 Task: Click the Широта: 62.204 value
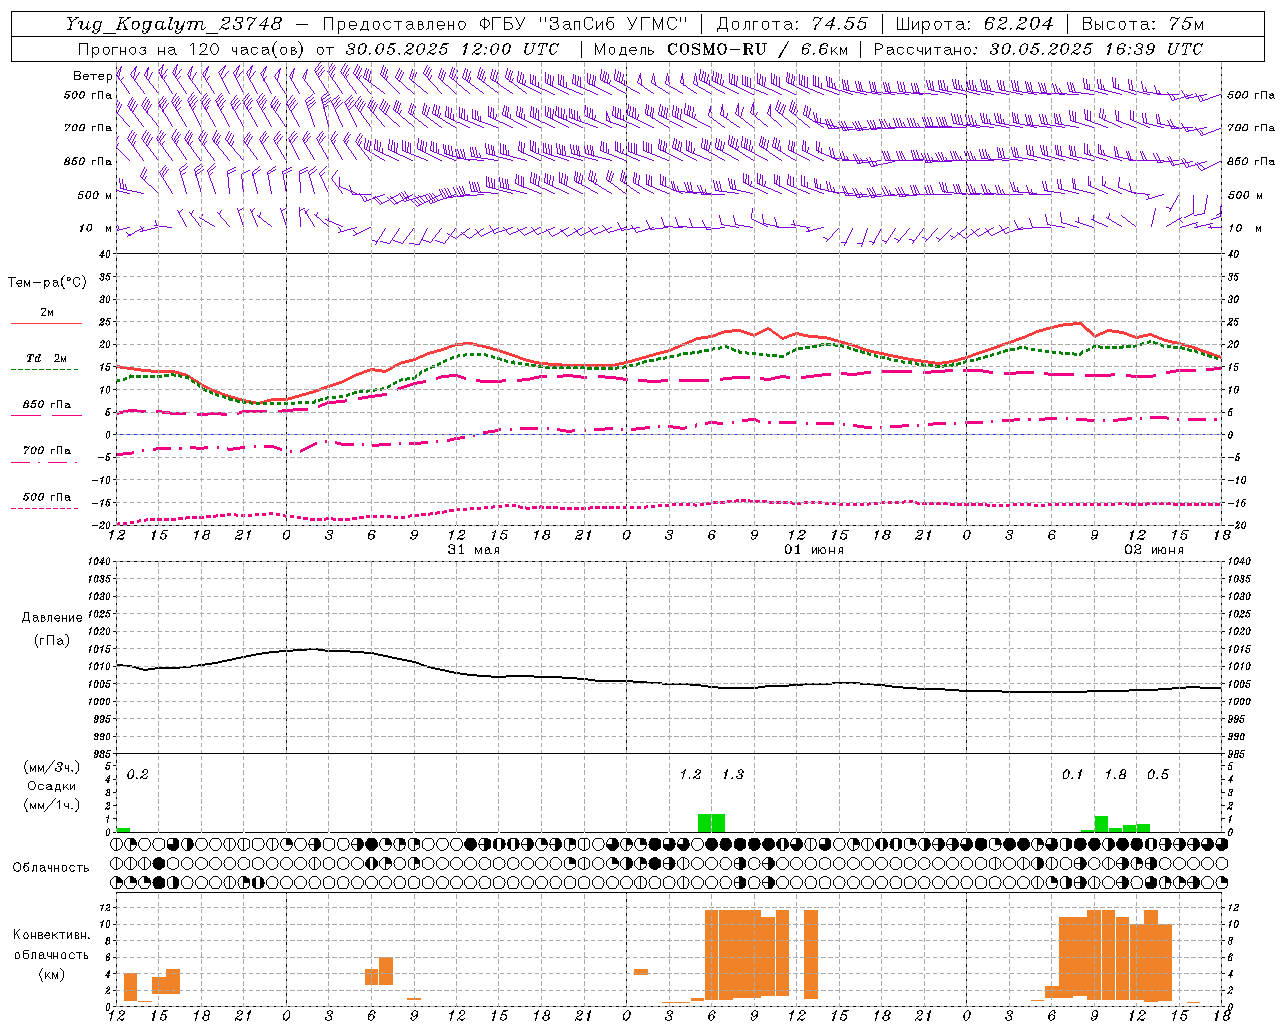pyautogui.click(x=974, y=24)
